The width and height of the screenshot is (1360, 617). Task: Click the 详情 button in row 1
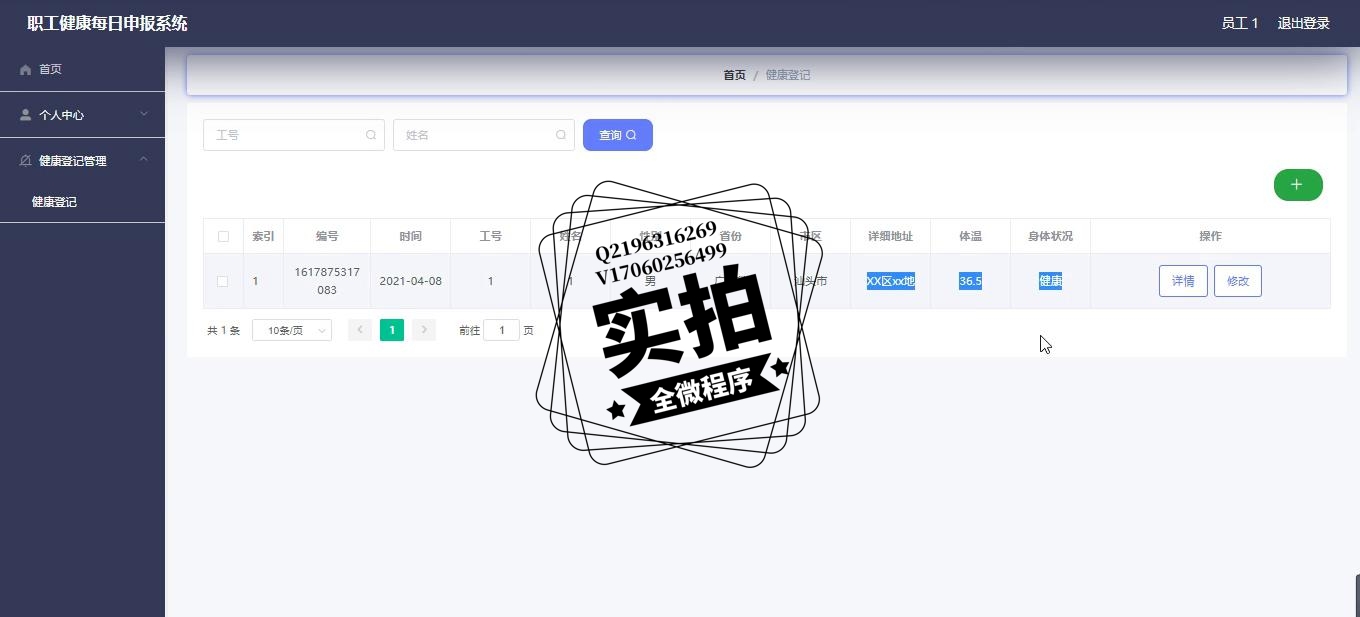(x=1183, y=281)
